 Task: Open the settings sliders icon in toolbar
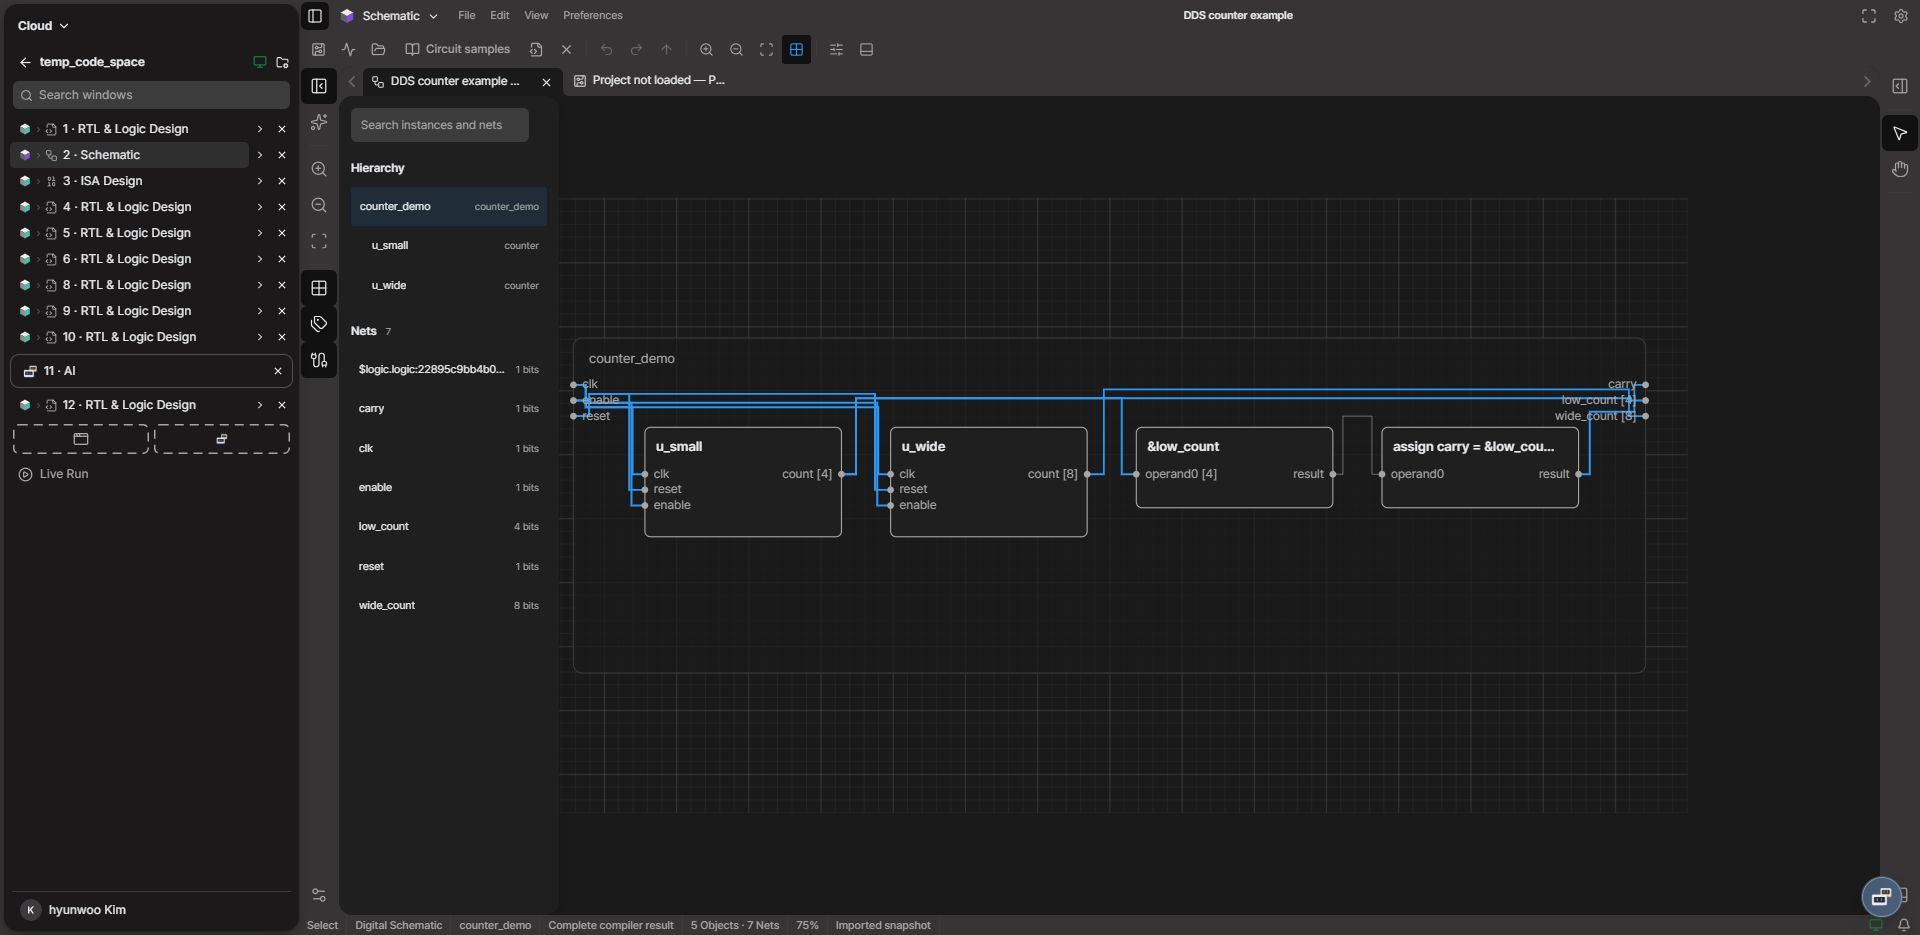[836, 49]
